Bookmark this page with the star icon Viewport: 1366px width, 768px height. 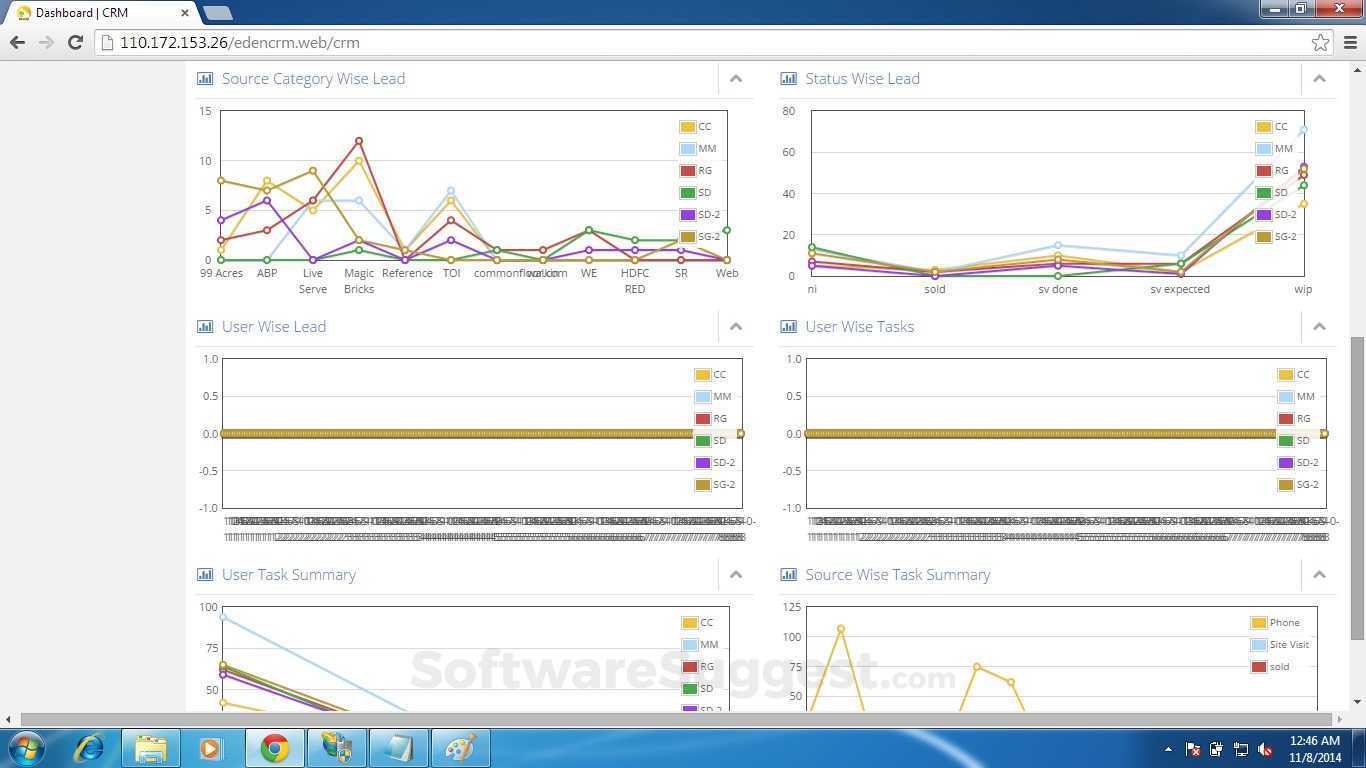[1320, 42]
